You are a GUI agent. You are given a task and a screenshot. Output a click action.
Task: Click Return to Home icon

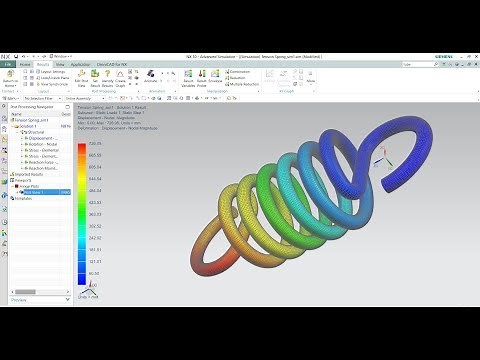coord(10,74)
